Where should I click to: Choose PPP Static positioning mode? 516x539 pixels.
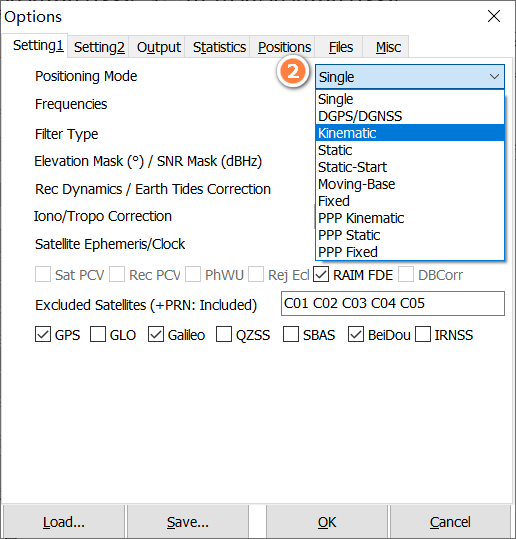pyautogui.click(x=410, y=235)
